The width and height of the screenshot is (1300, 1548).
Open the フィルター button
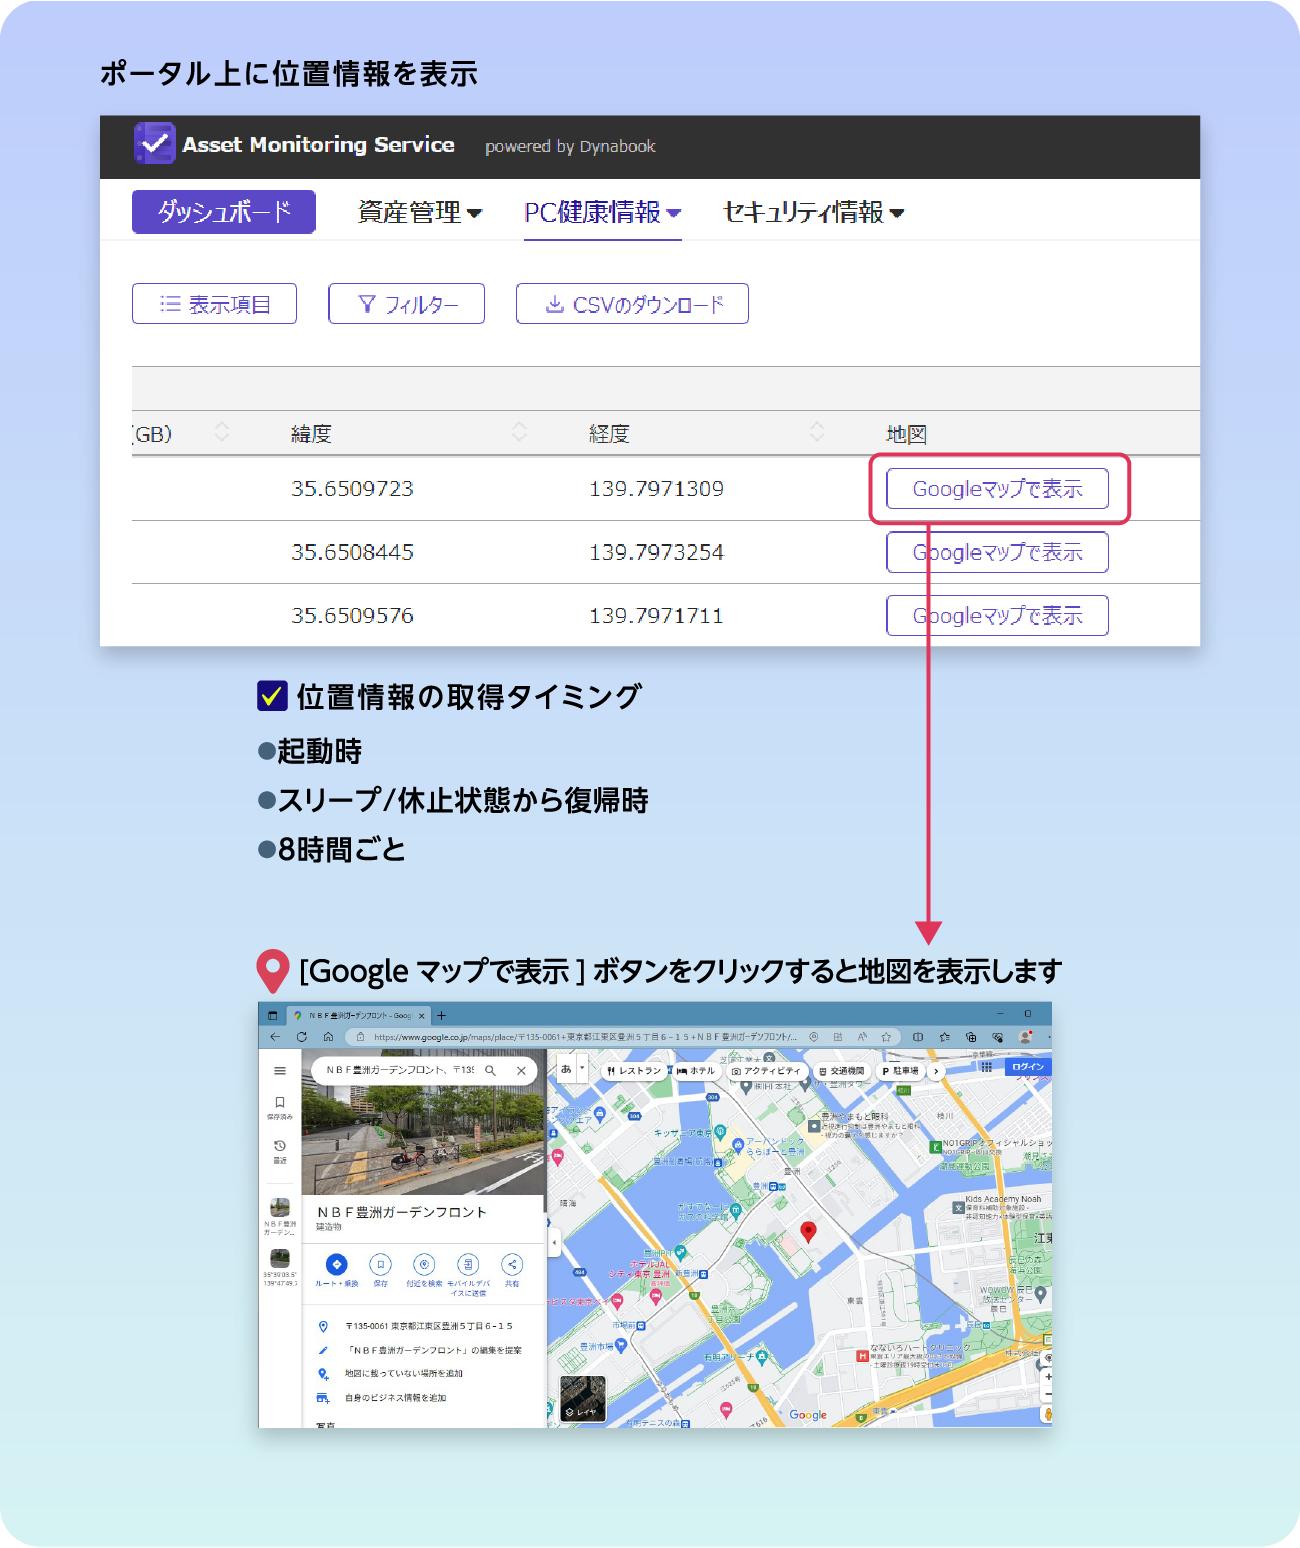point(407,304)
